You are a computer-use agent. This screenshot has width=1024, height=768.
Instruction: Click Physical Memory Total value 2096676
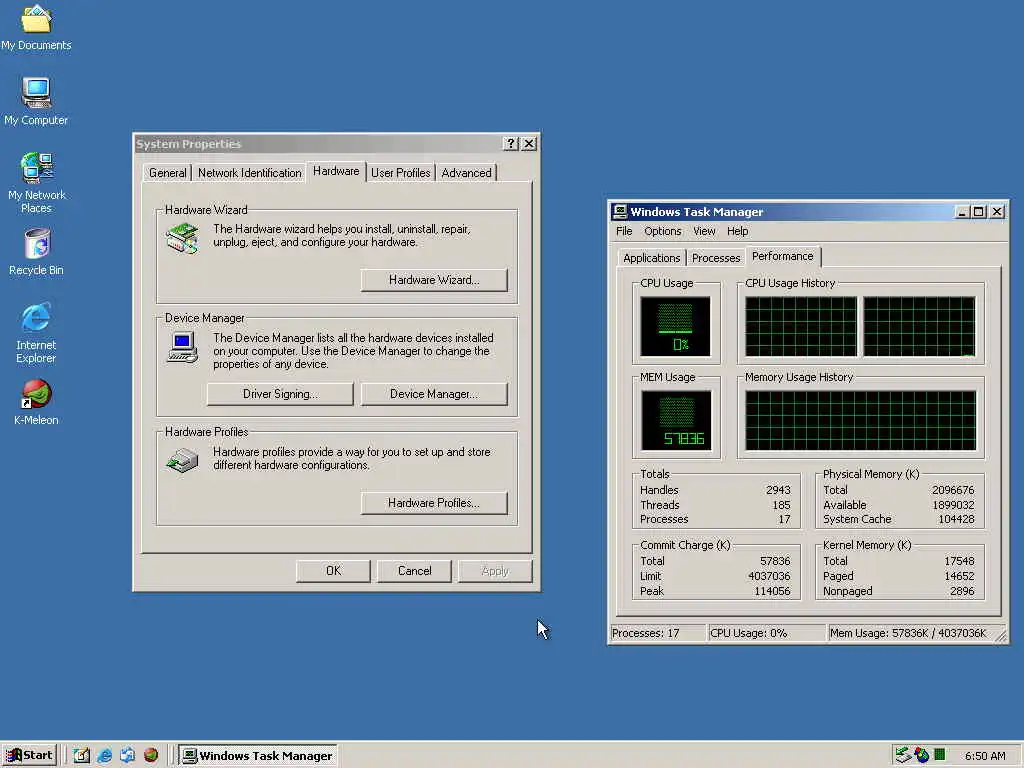pos(953,490)
